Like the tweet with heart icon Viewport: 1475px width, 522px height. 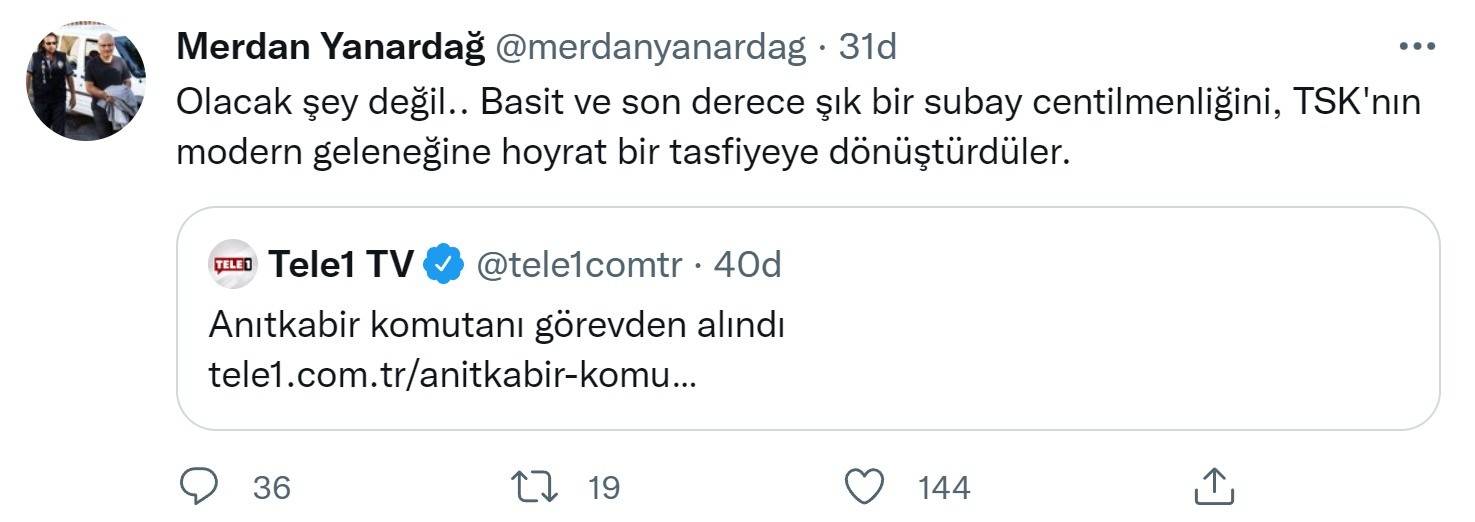pyautogui.click(x=864, y=487)
